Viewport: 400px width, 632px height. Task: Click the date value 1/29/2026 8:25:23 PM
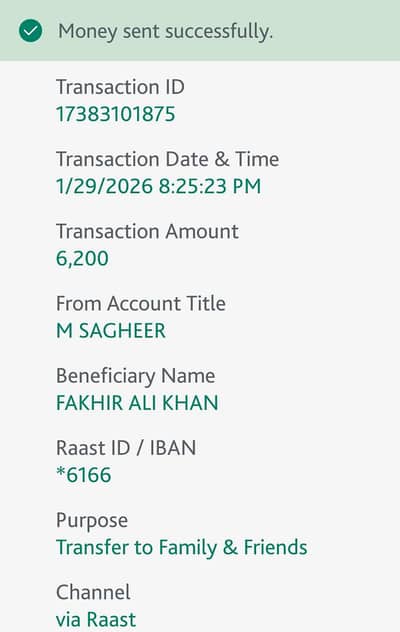(x=158, y=186)
